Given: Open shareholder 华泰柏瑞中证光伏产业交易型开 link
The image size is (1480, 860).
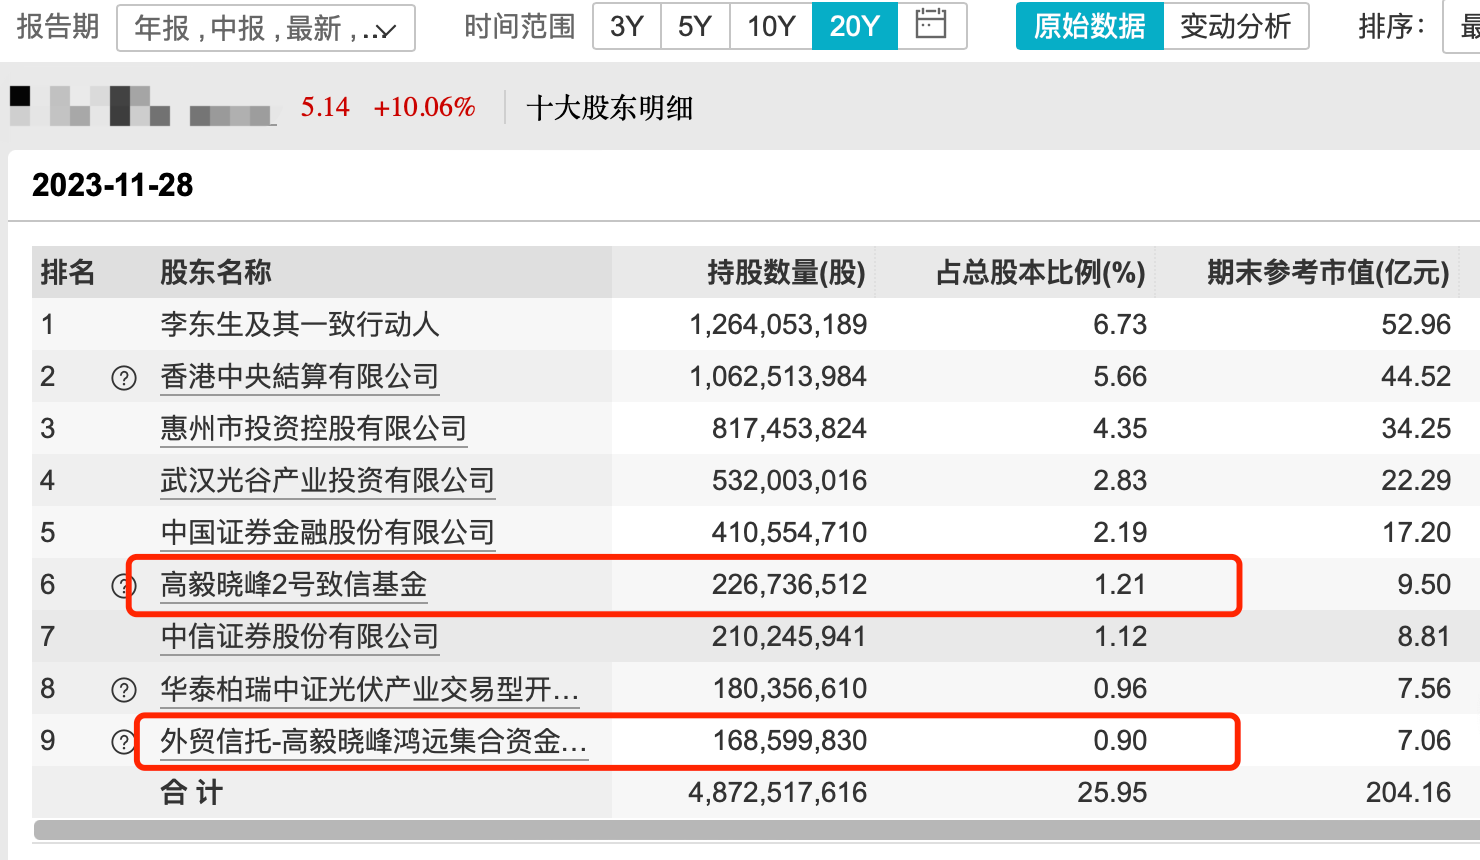Looking at the screenshot, I should [370, 689].
